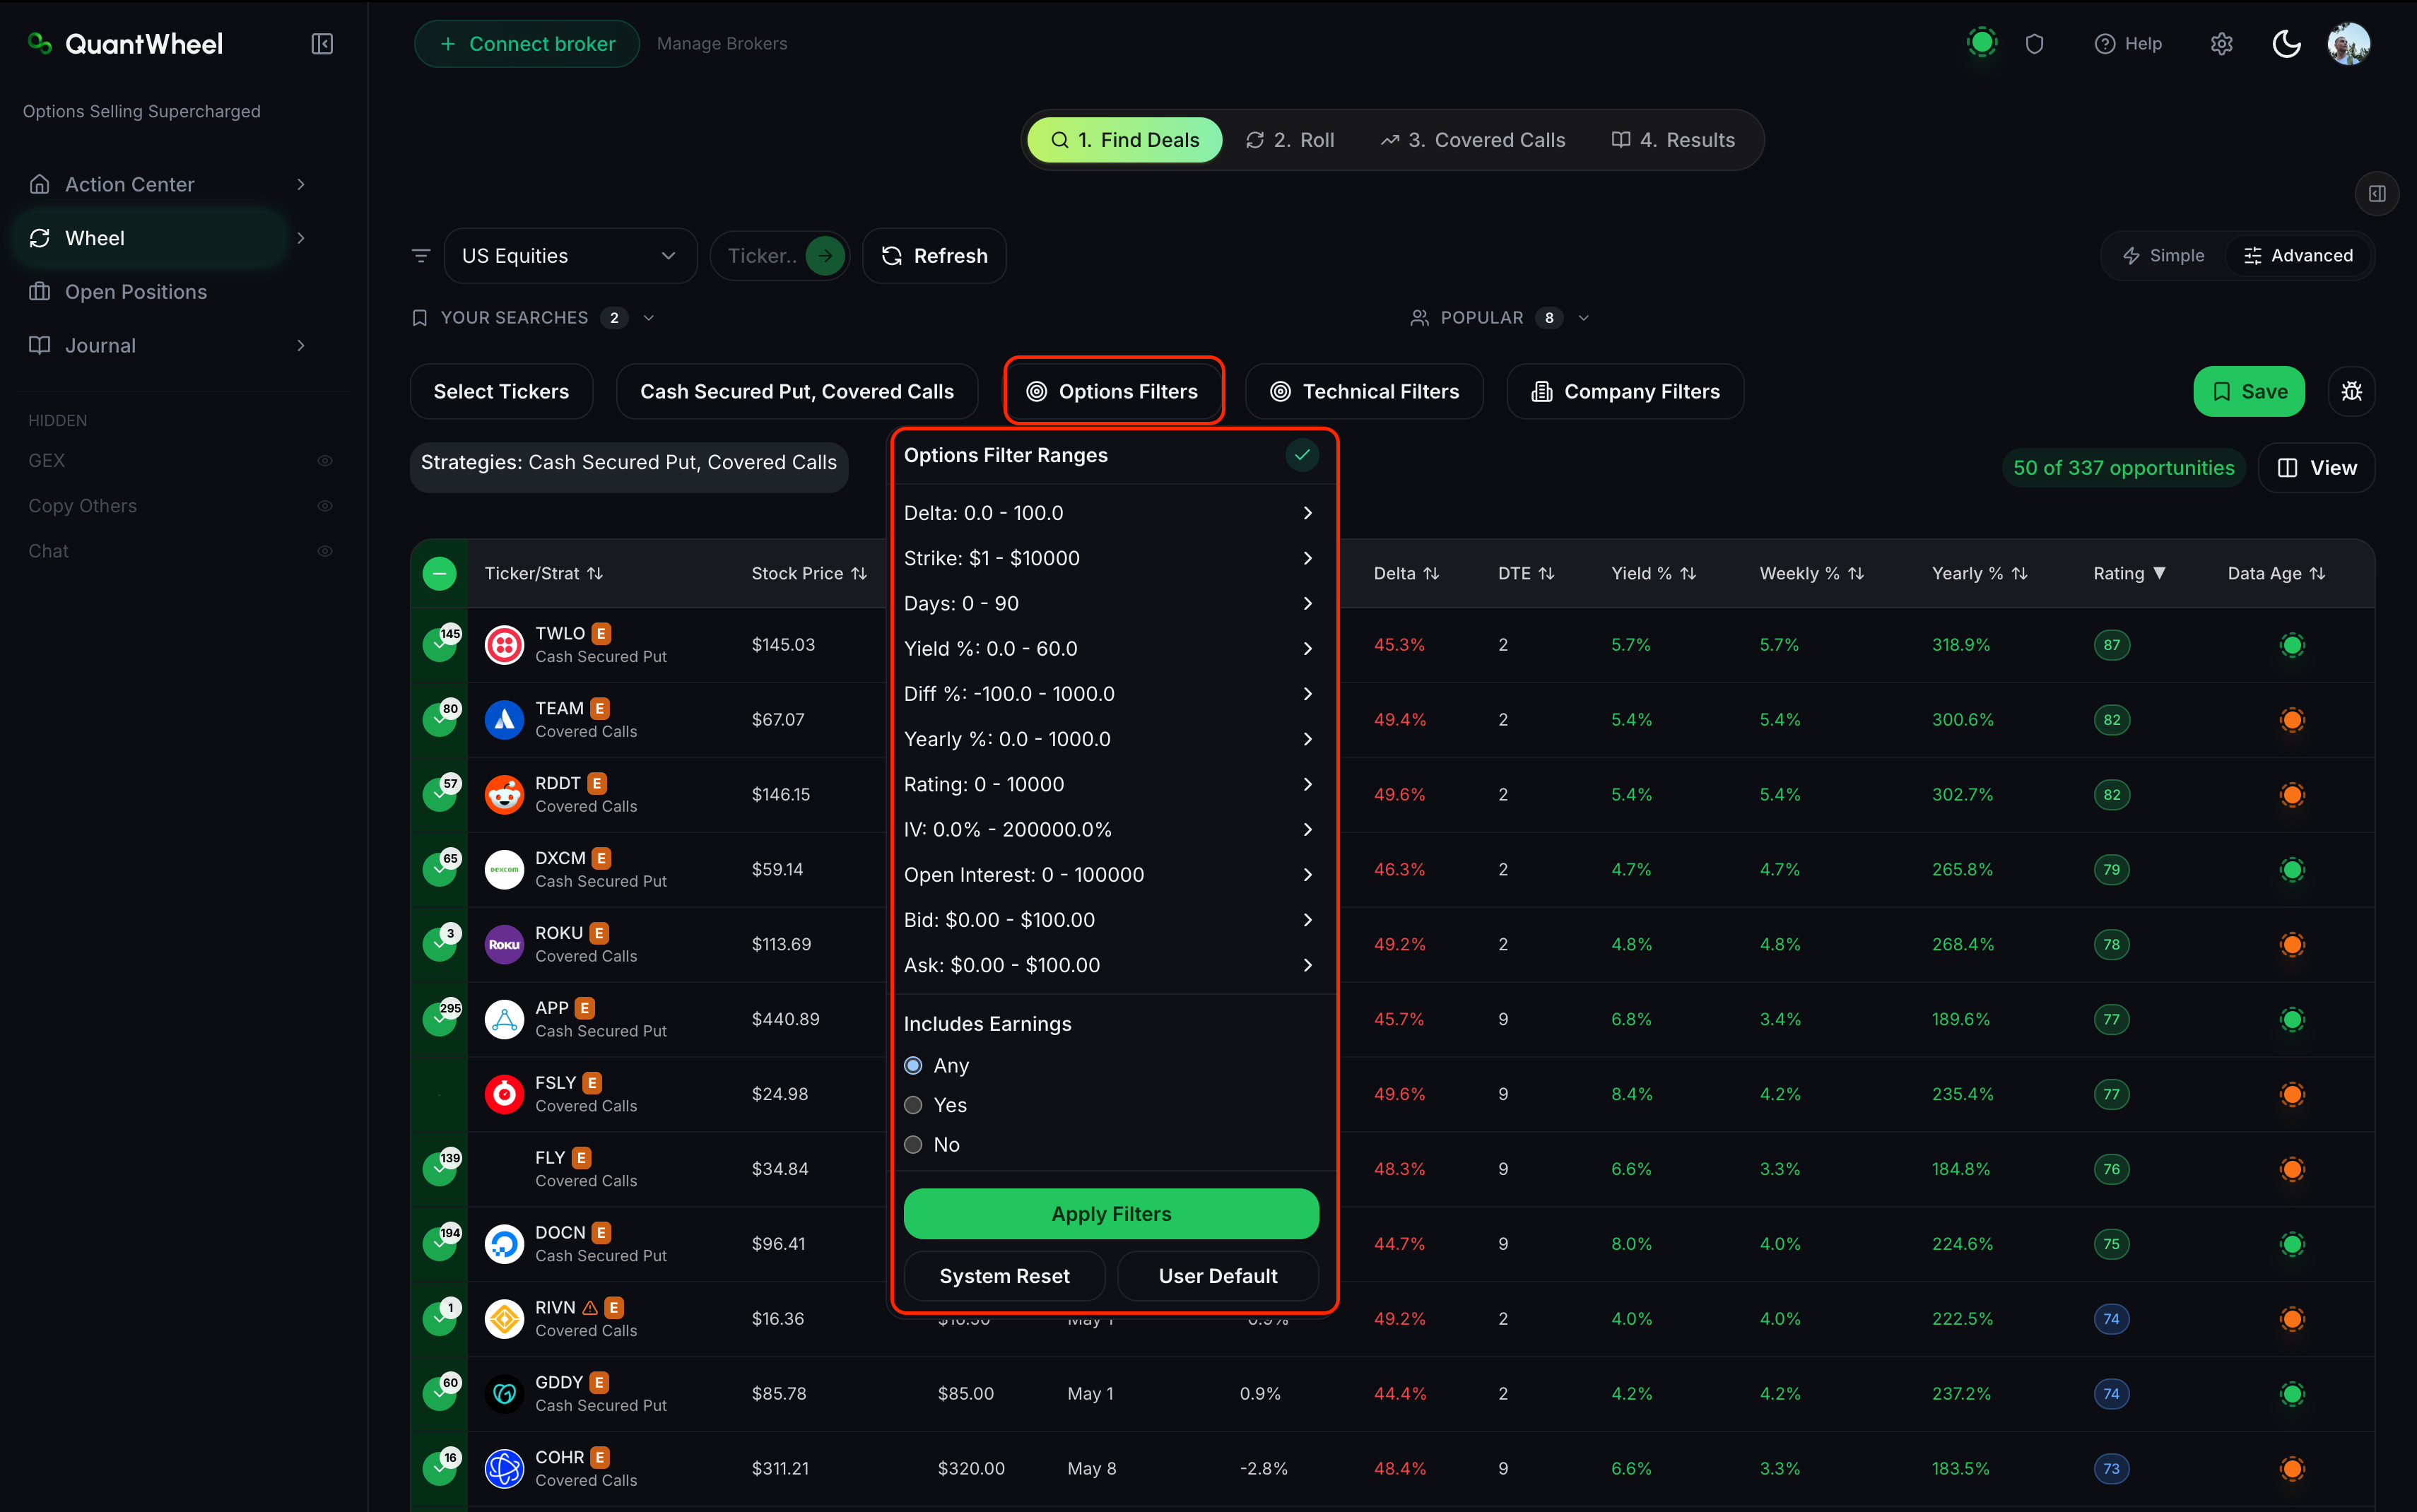Expand Action Center sidebar chevron
Image resolution: width=2417 pixels, height=1512 pixels.
point(300,184)
